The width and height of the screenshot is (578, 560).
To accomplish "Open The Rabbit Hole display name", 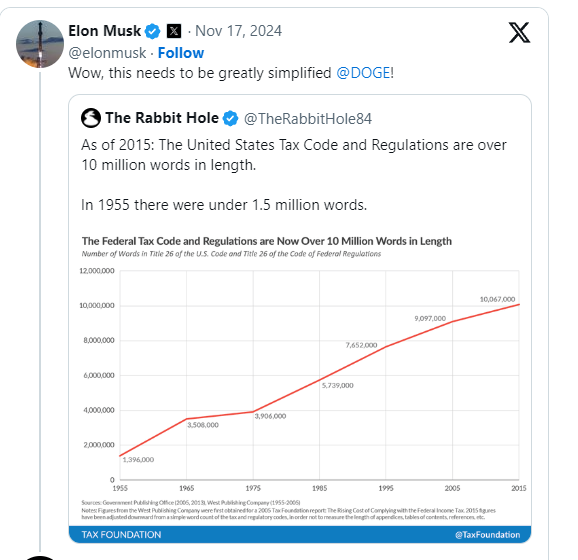I will (x=162, y=118).
